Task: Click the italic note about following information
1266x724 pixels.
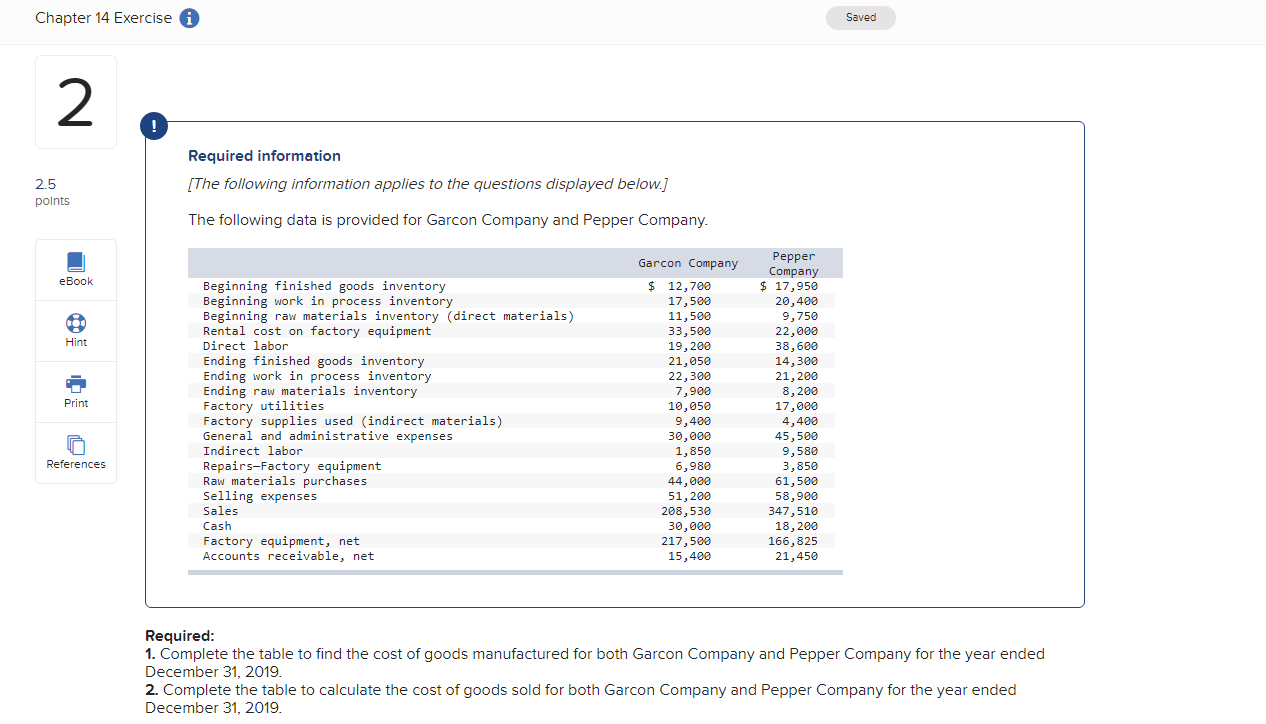Action: 428,184
